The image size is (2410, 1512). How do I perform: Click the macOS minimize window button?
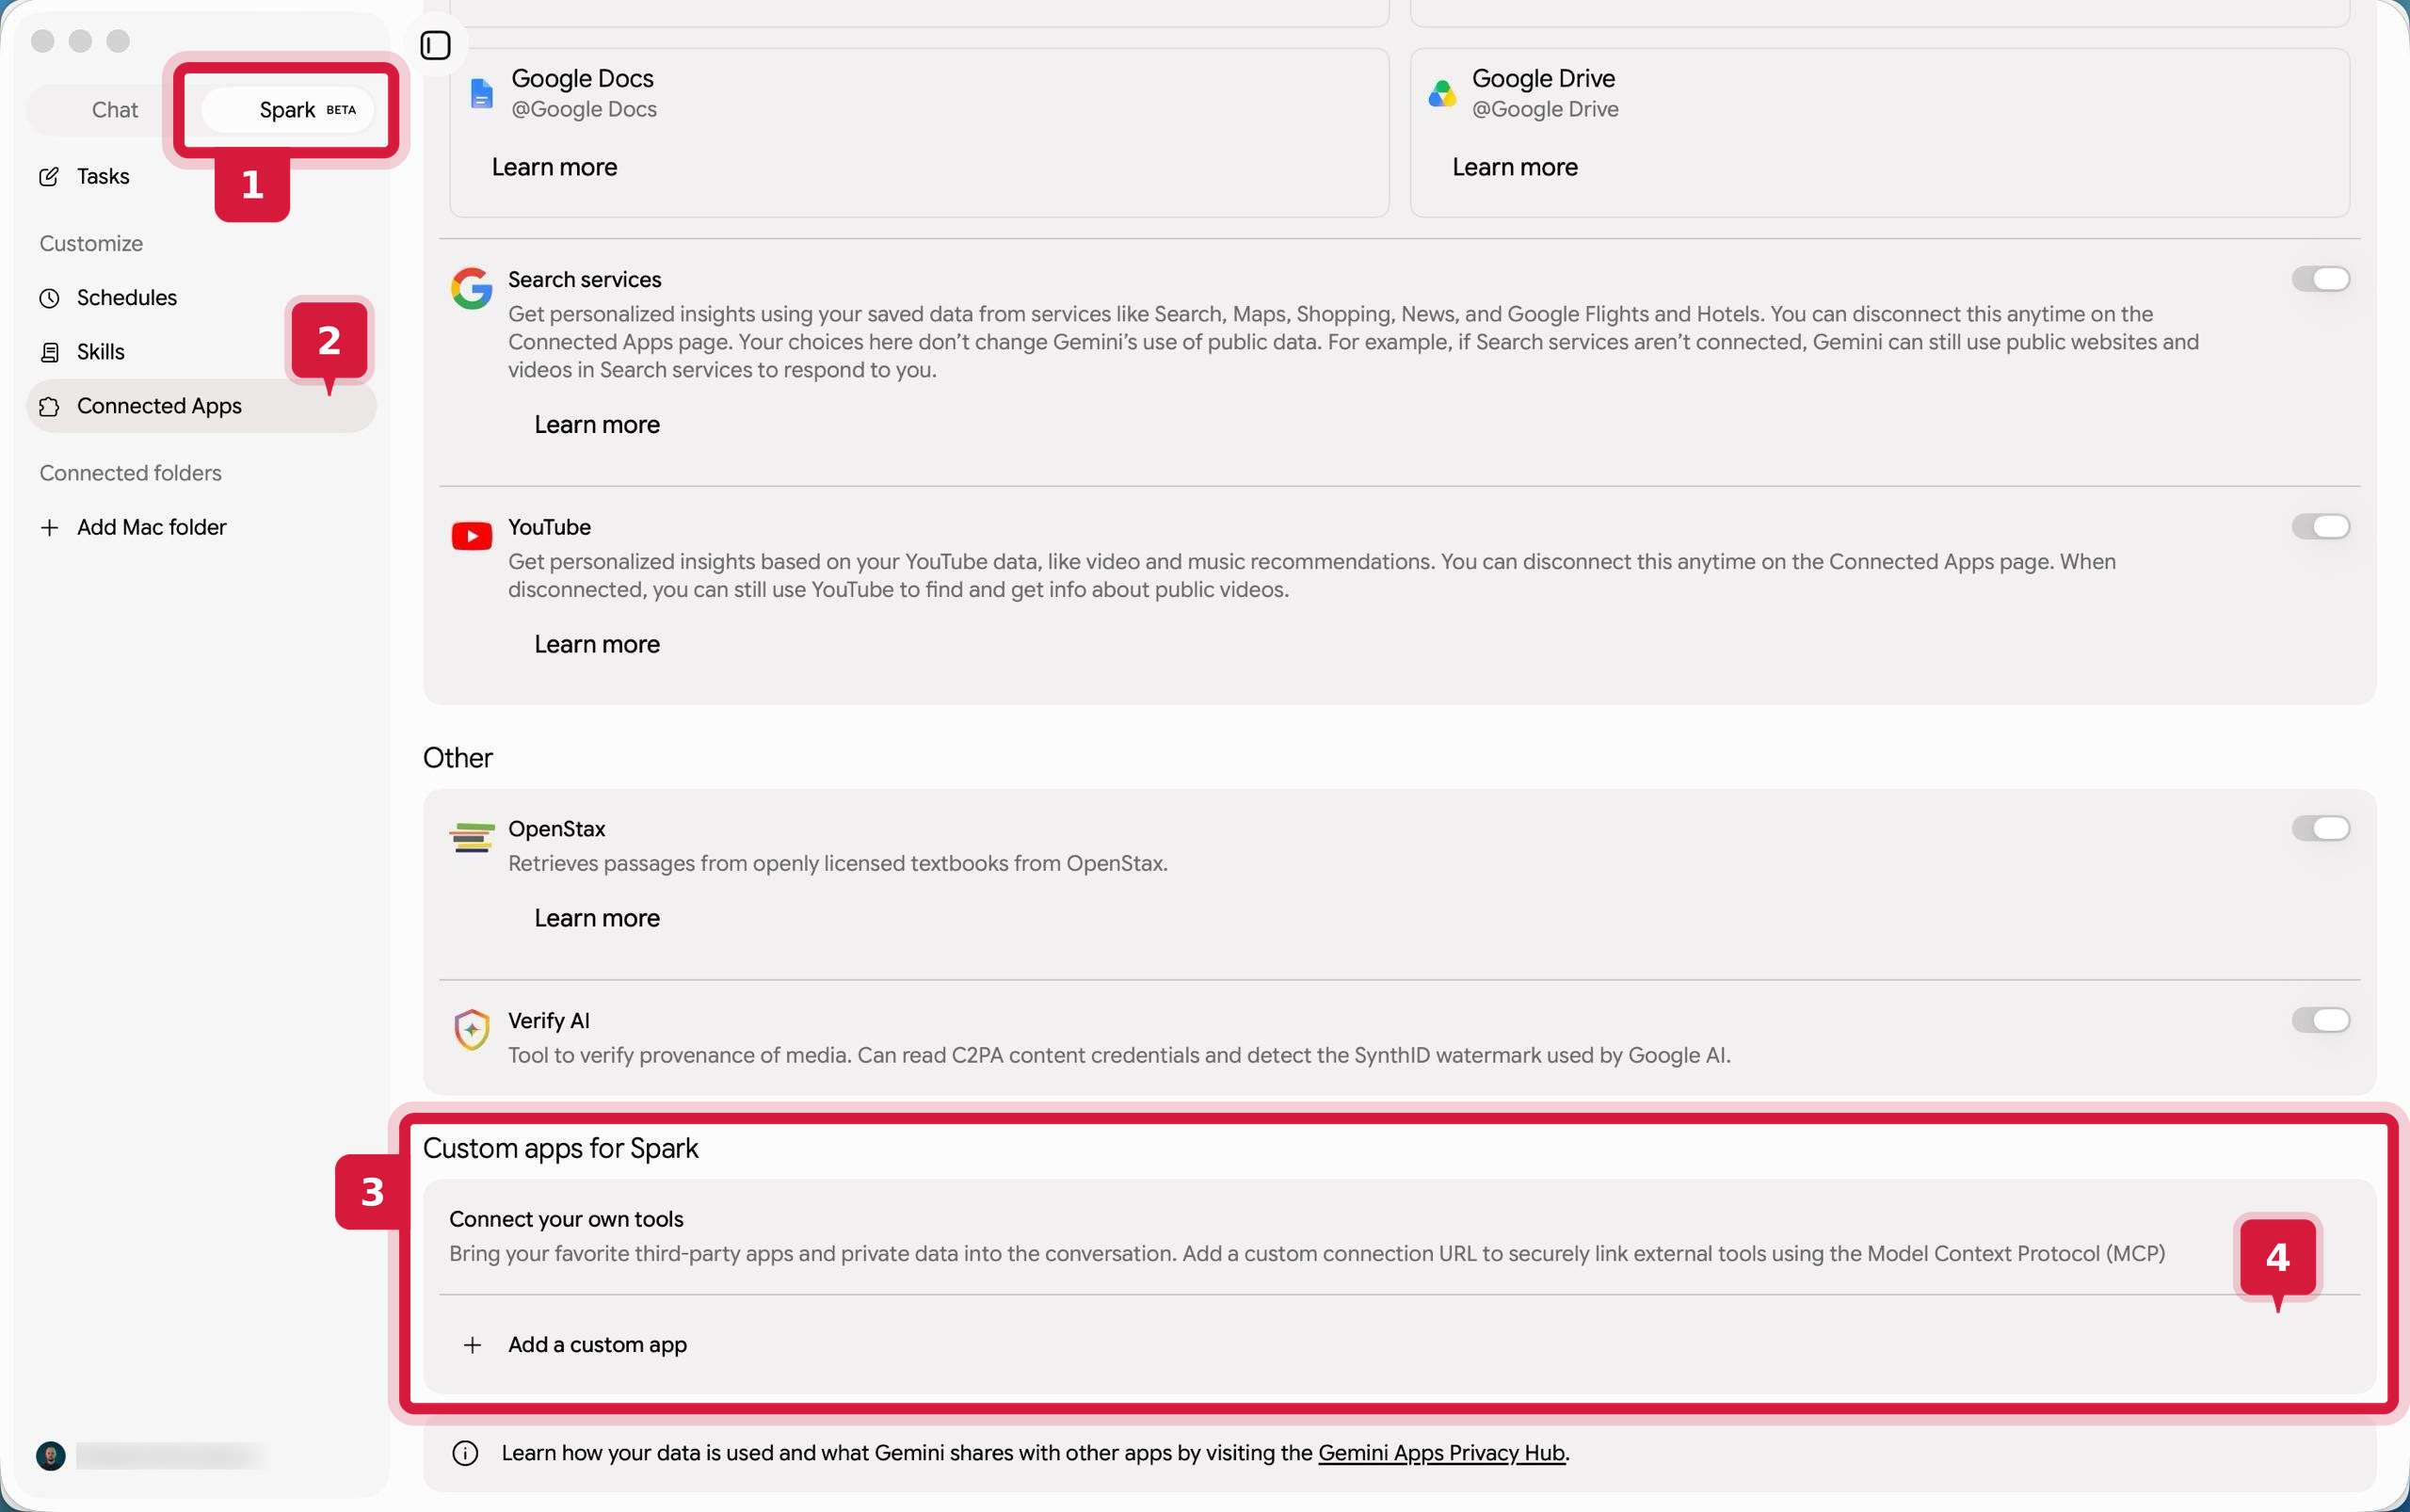click(x=80, y=41)
